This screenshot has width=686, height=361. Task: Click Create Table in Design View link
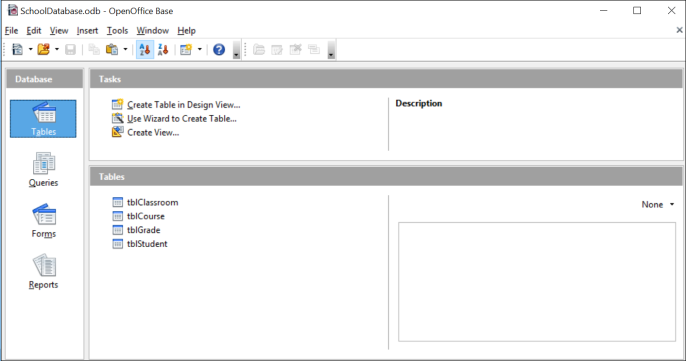[x=184, y=105]
